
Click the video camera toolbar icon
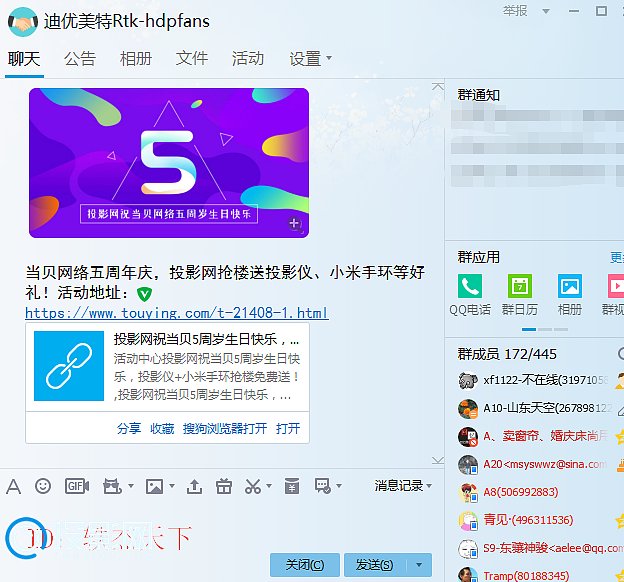pos(112,486)
